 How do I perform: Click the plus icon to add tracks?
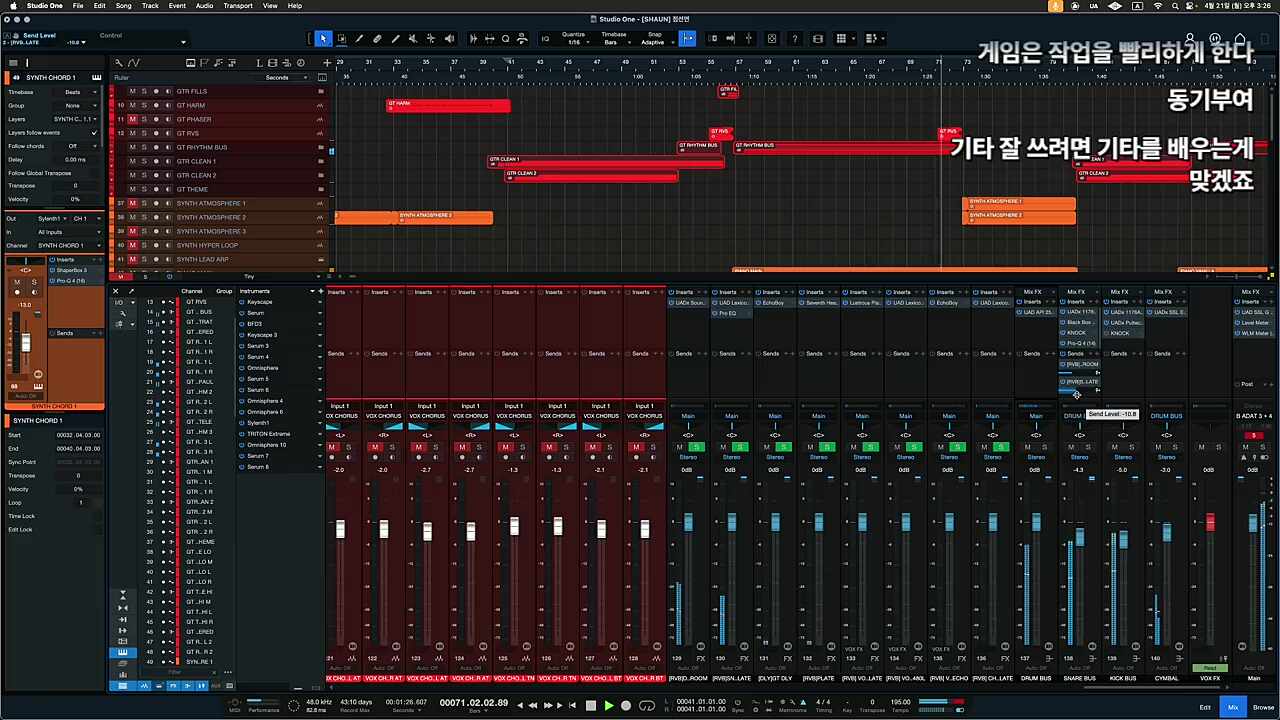click(x=326, y=63)
